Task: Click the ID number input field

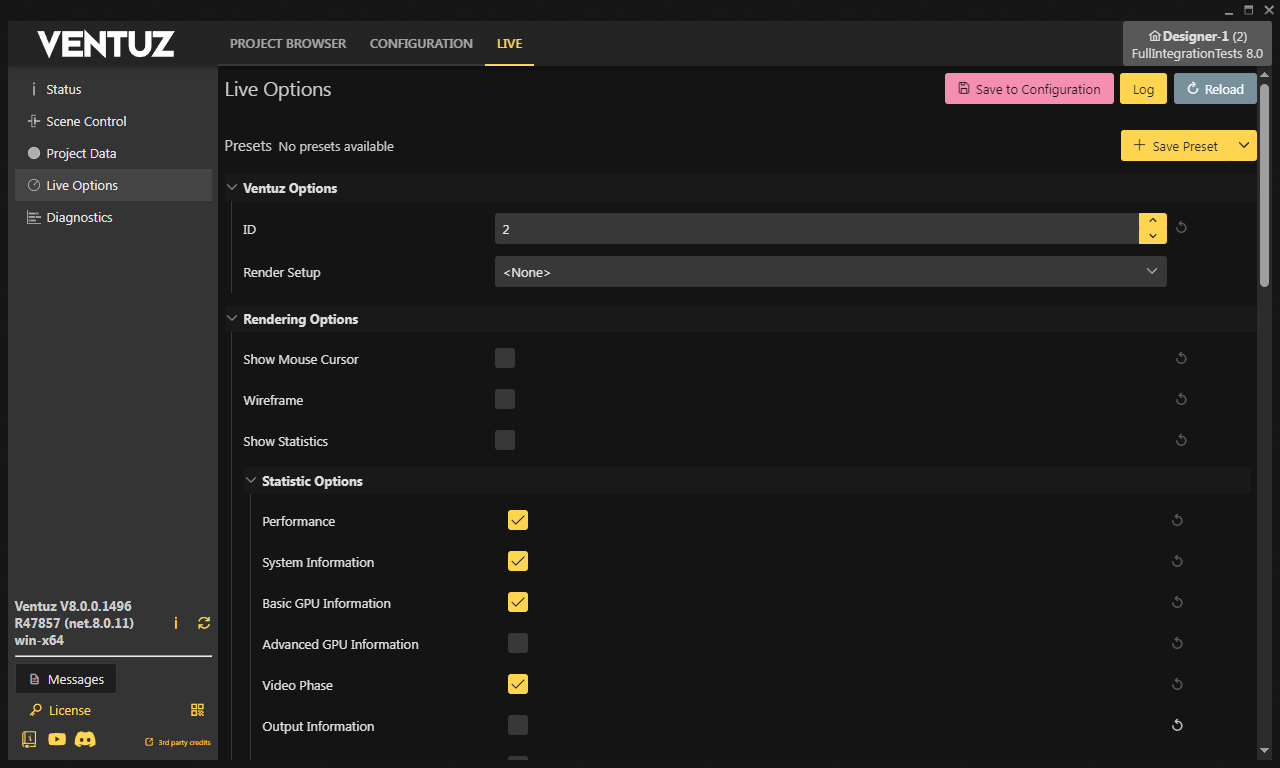Action: tap(815, 229)
